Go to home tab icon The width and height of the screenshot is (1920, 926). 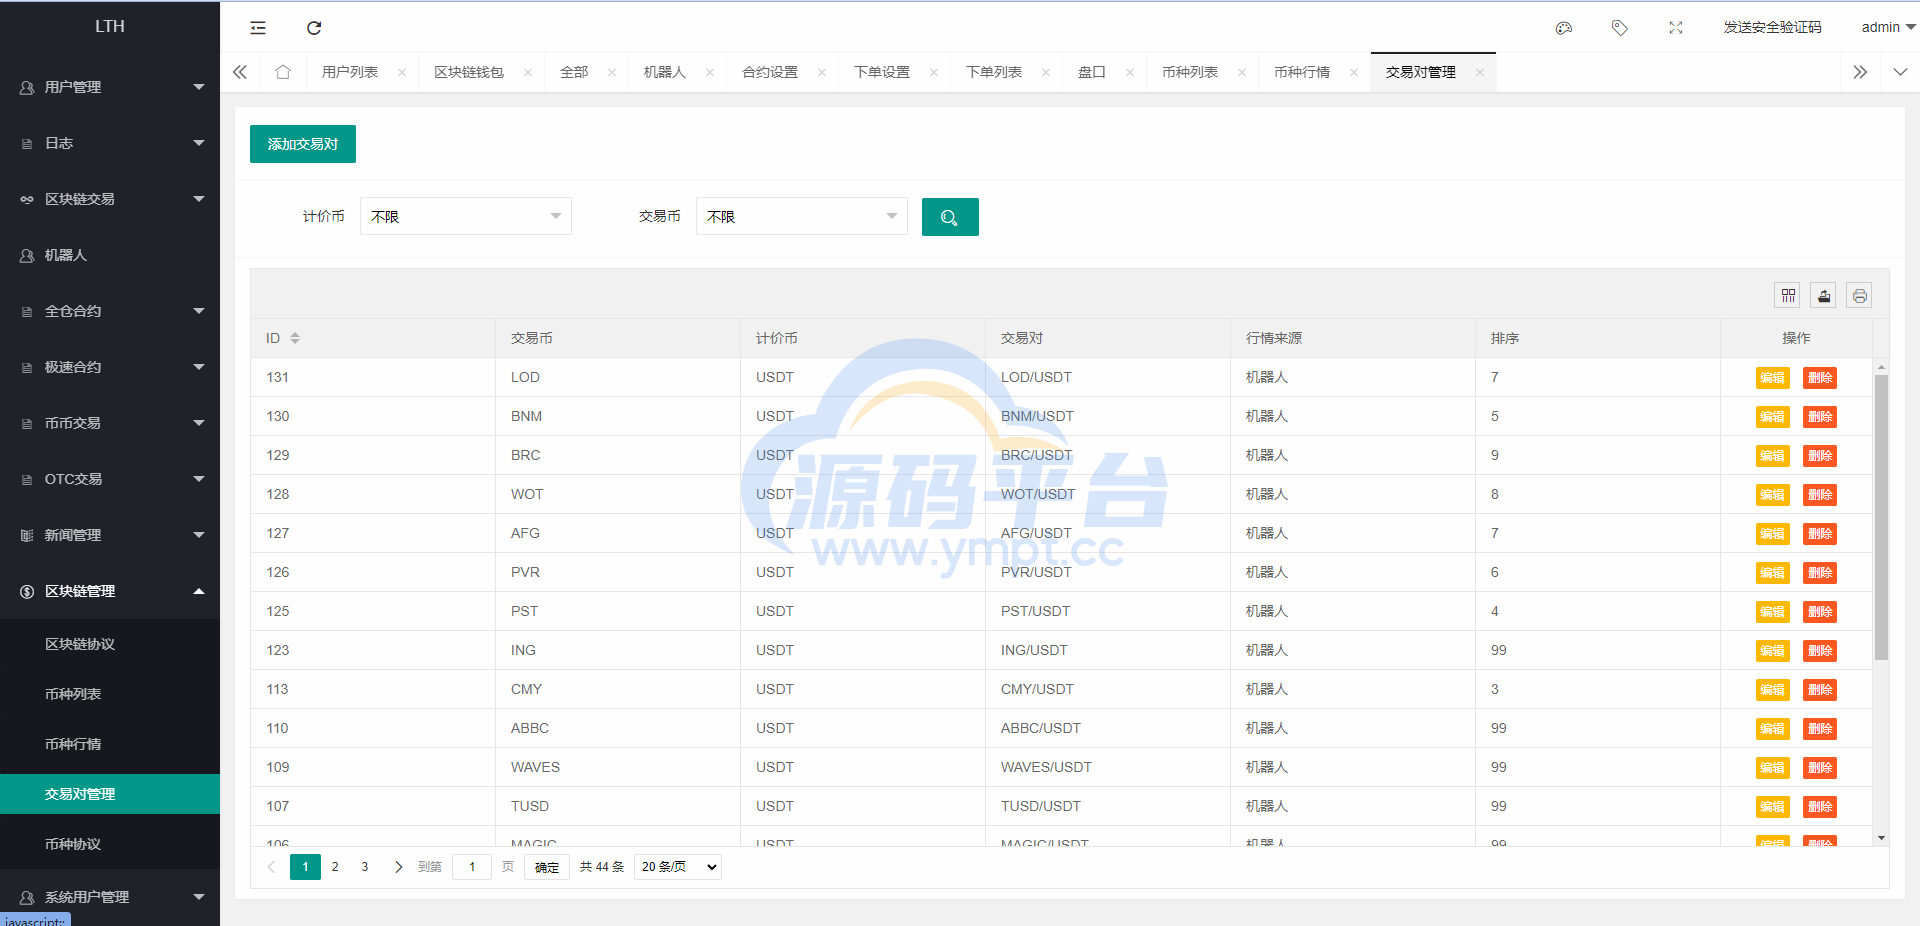click(283, 72)
